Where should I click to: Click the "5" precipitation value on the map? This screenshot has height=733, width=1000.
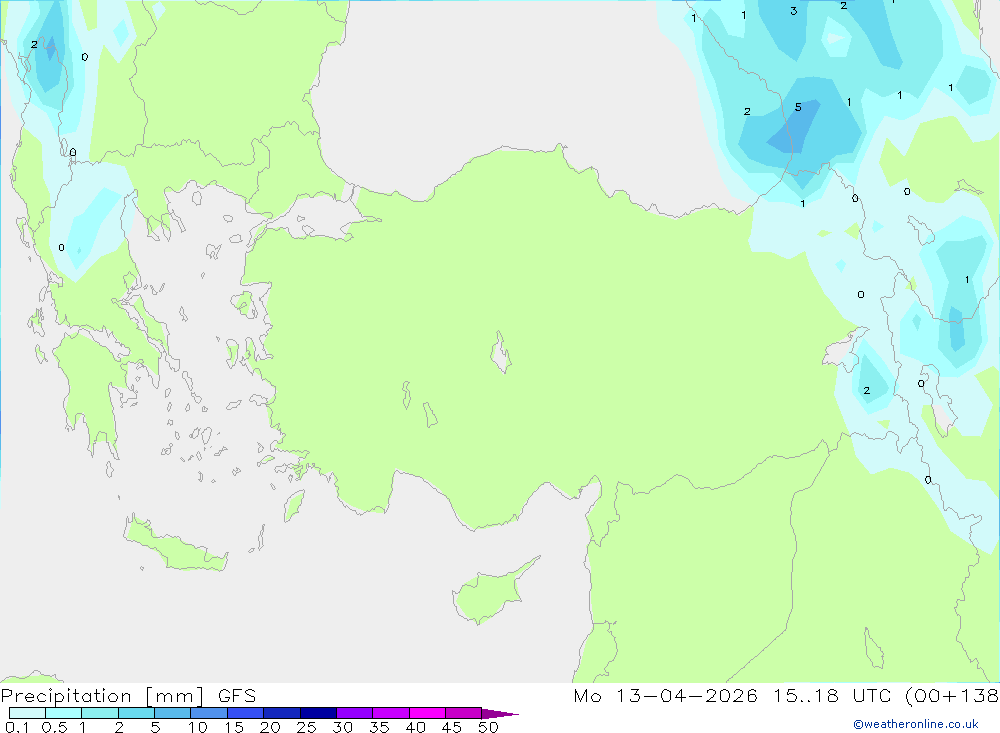pyautogui.click(x=798, y=107)
